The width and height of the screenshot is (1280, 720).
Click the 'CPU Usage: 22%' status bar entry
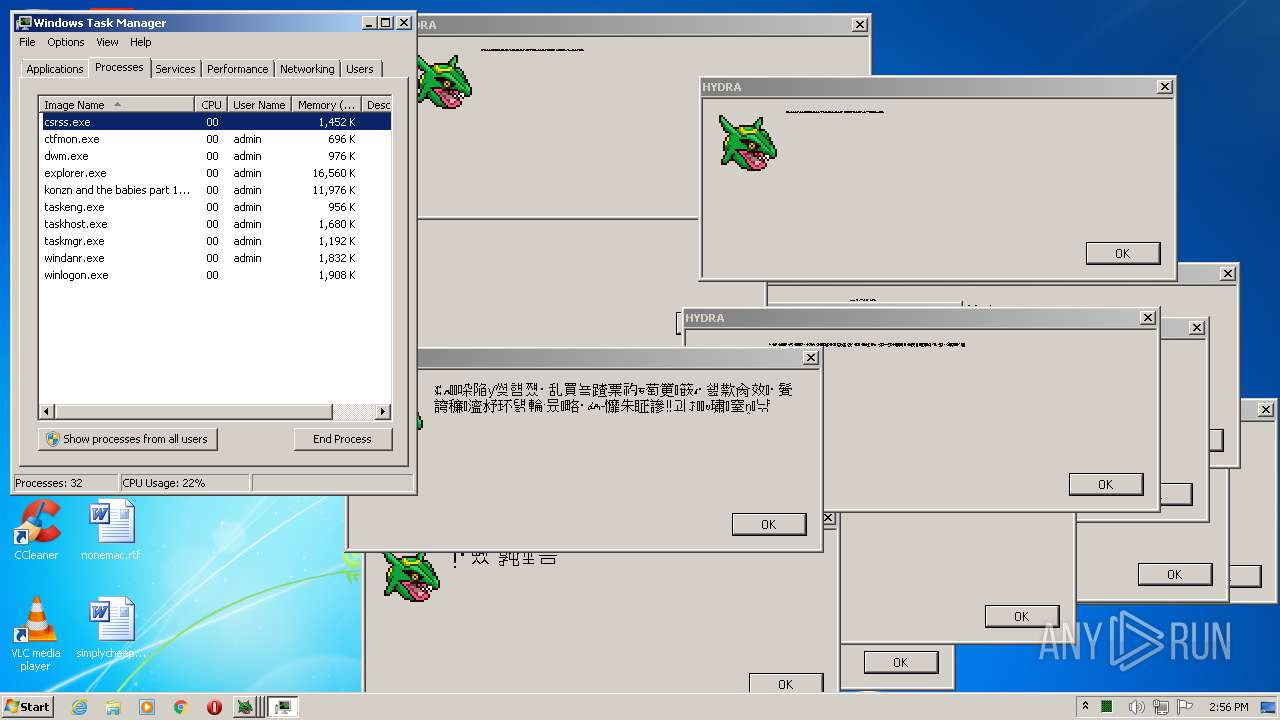coord(184,483)
